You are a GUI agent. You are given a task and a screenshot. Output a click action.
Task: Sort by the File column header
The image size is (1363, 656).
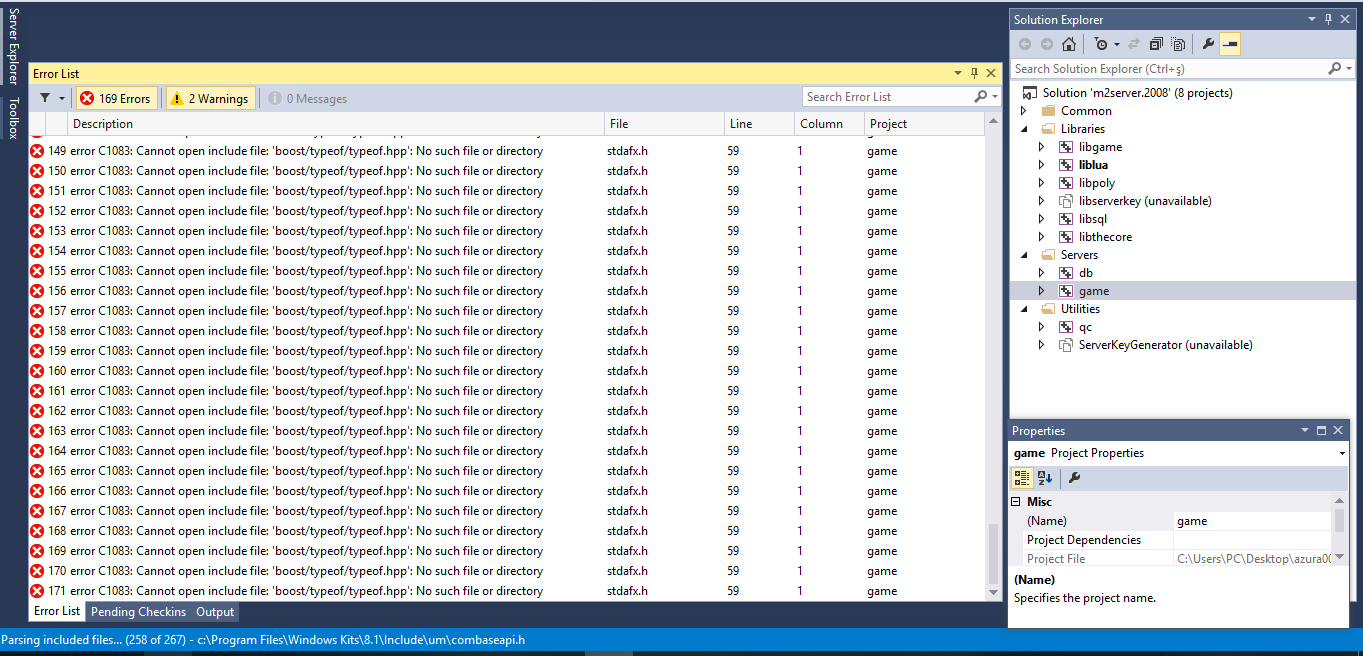[x=665, y=124]
